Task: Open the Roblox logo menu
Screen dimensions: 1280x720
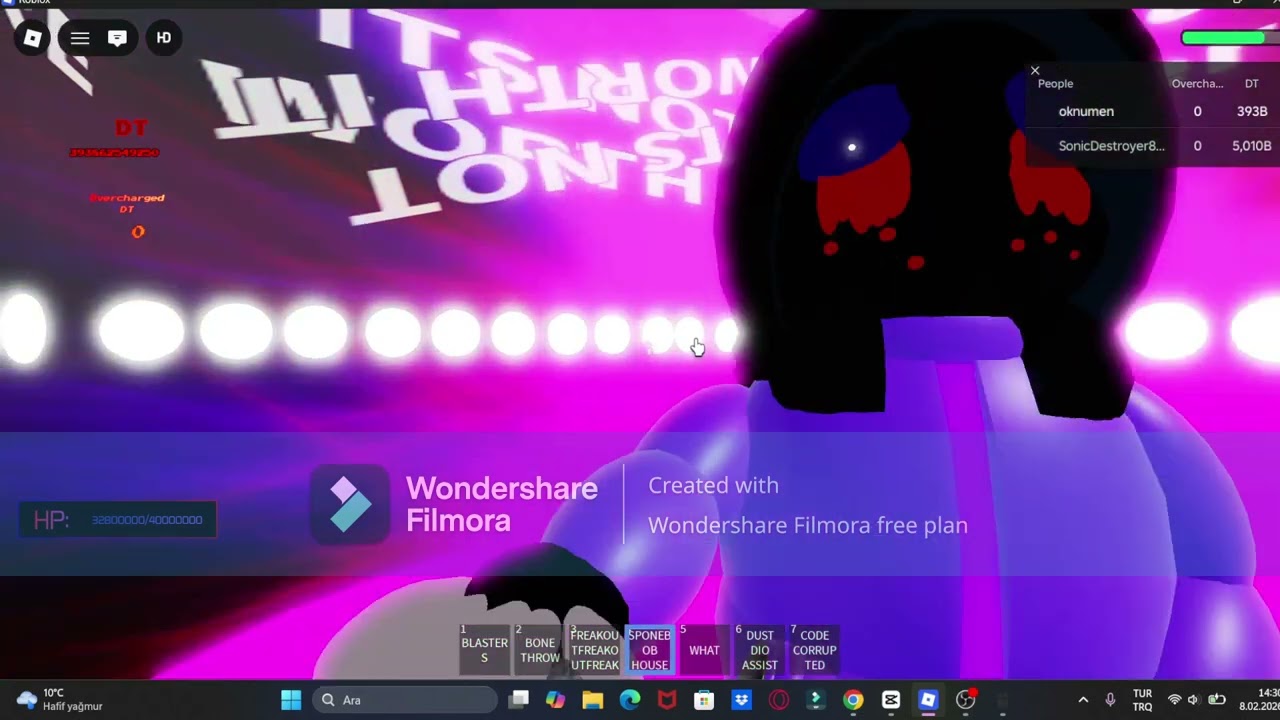Action: pyautogui.click(x=32, y=38)
